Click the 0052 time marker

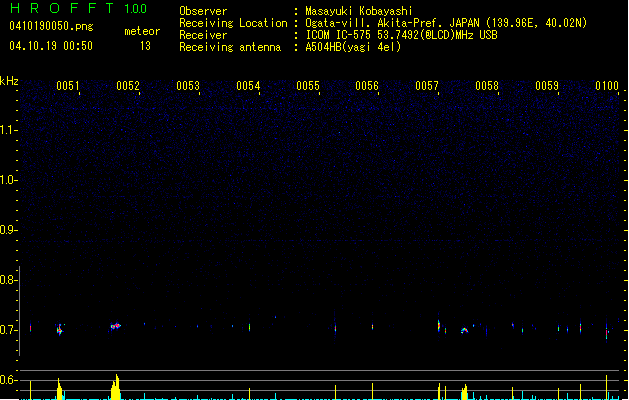128,86
